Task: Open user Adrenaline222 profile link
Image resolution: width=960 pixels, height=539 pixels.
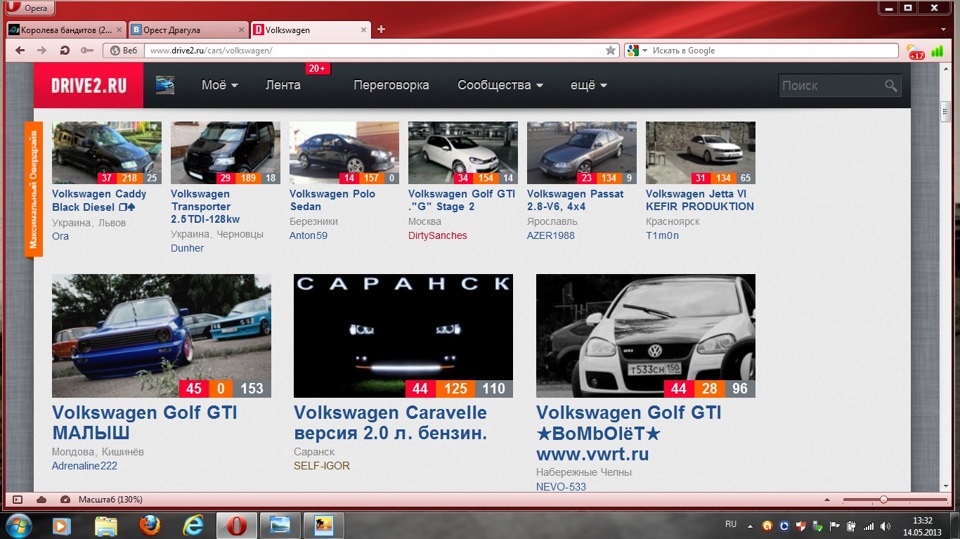Action: pos(84,466)
